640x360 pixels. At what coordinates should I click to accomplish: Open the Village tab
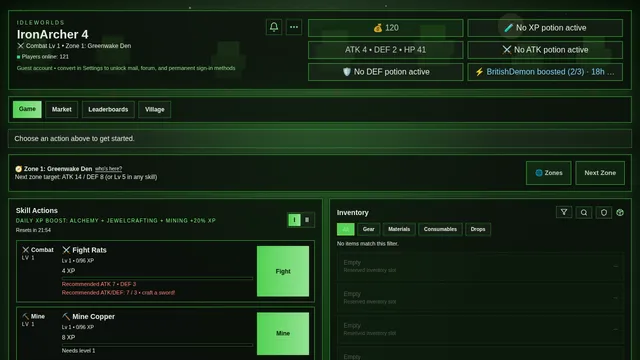(x=155, y=109)
